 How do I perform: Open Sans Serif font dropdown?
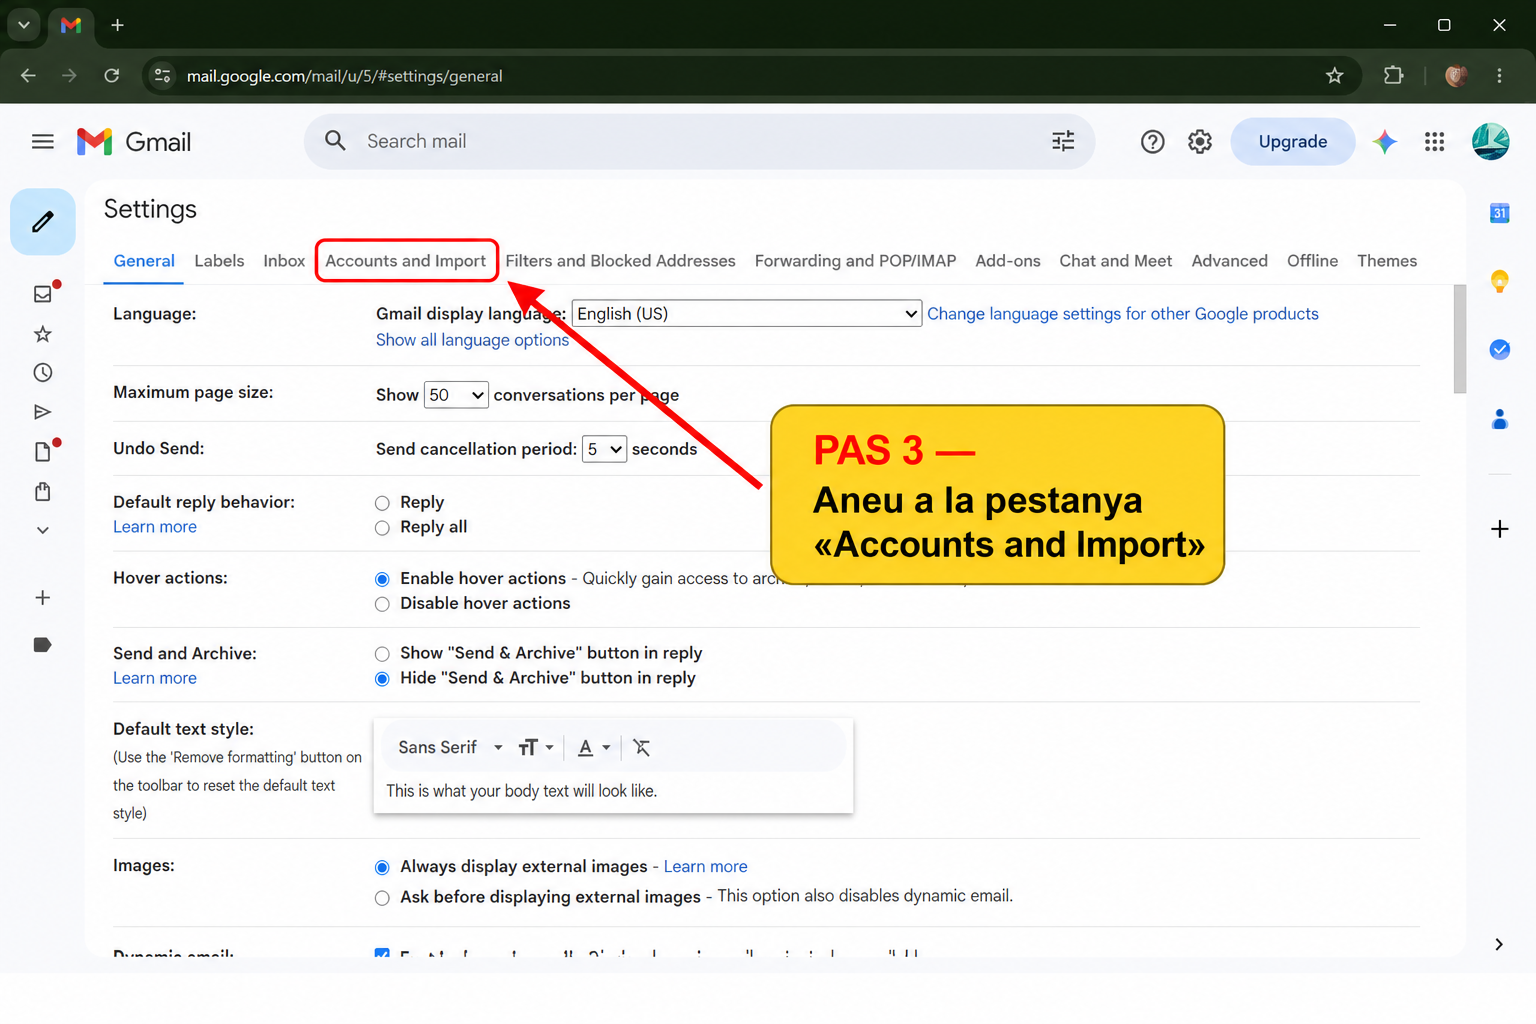point(450,747)
